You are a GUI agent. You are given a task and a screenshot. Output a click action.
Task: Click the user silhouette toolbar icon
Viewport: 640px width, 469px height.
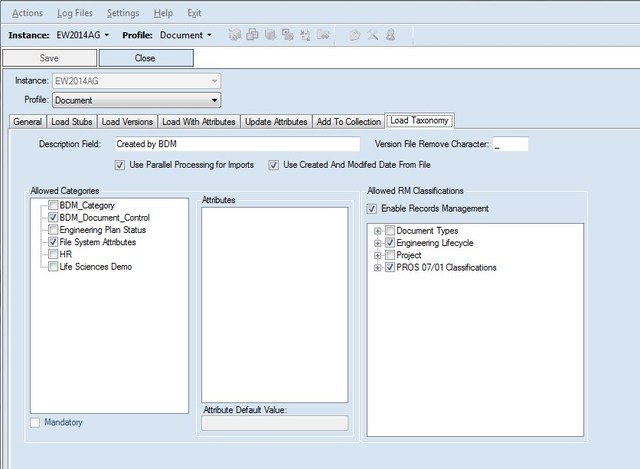click(390, 35)
